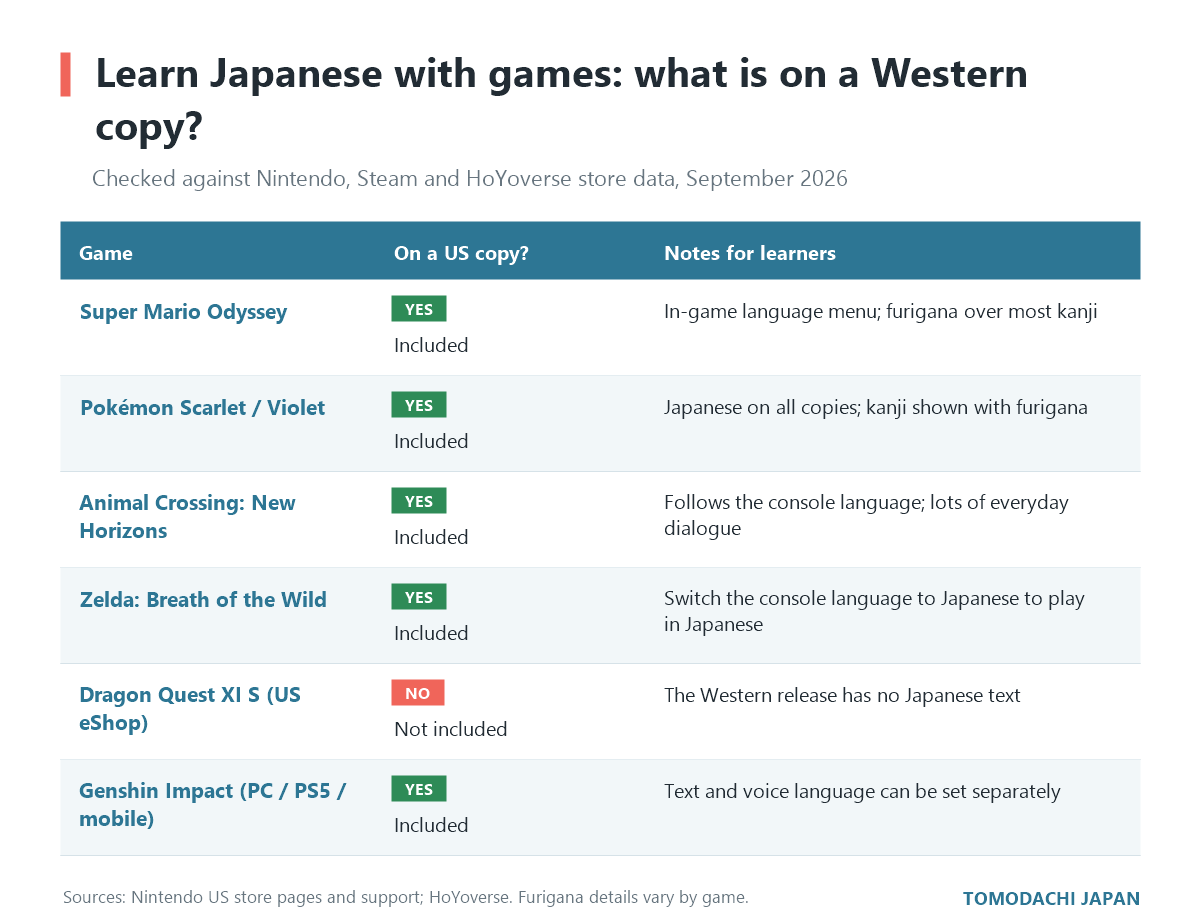Click 'Included' under Super Mario Odyssey's badge
This screenshot has width=1200, height=914.
(431, 345)
